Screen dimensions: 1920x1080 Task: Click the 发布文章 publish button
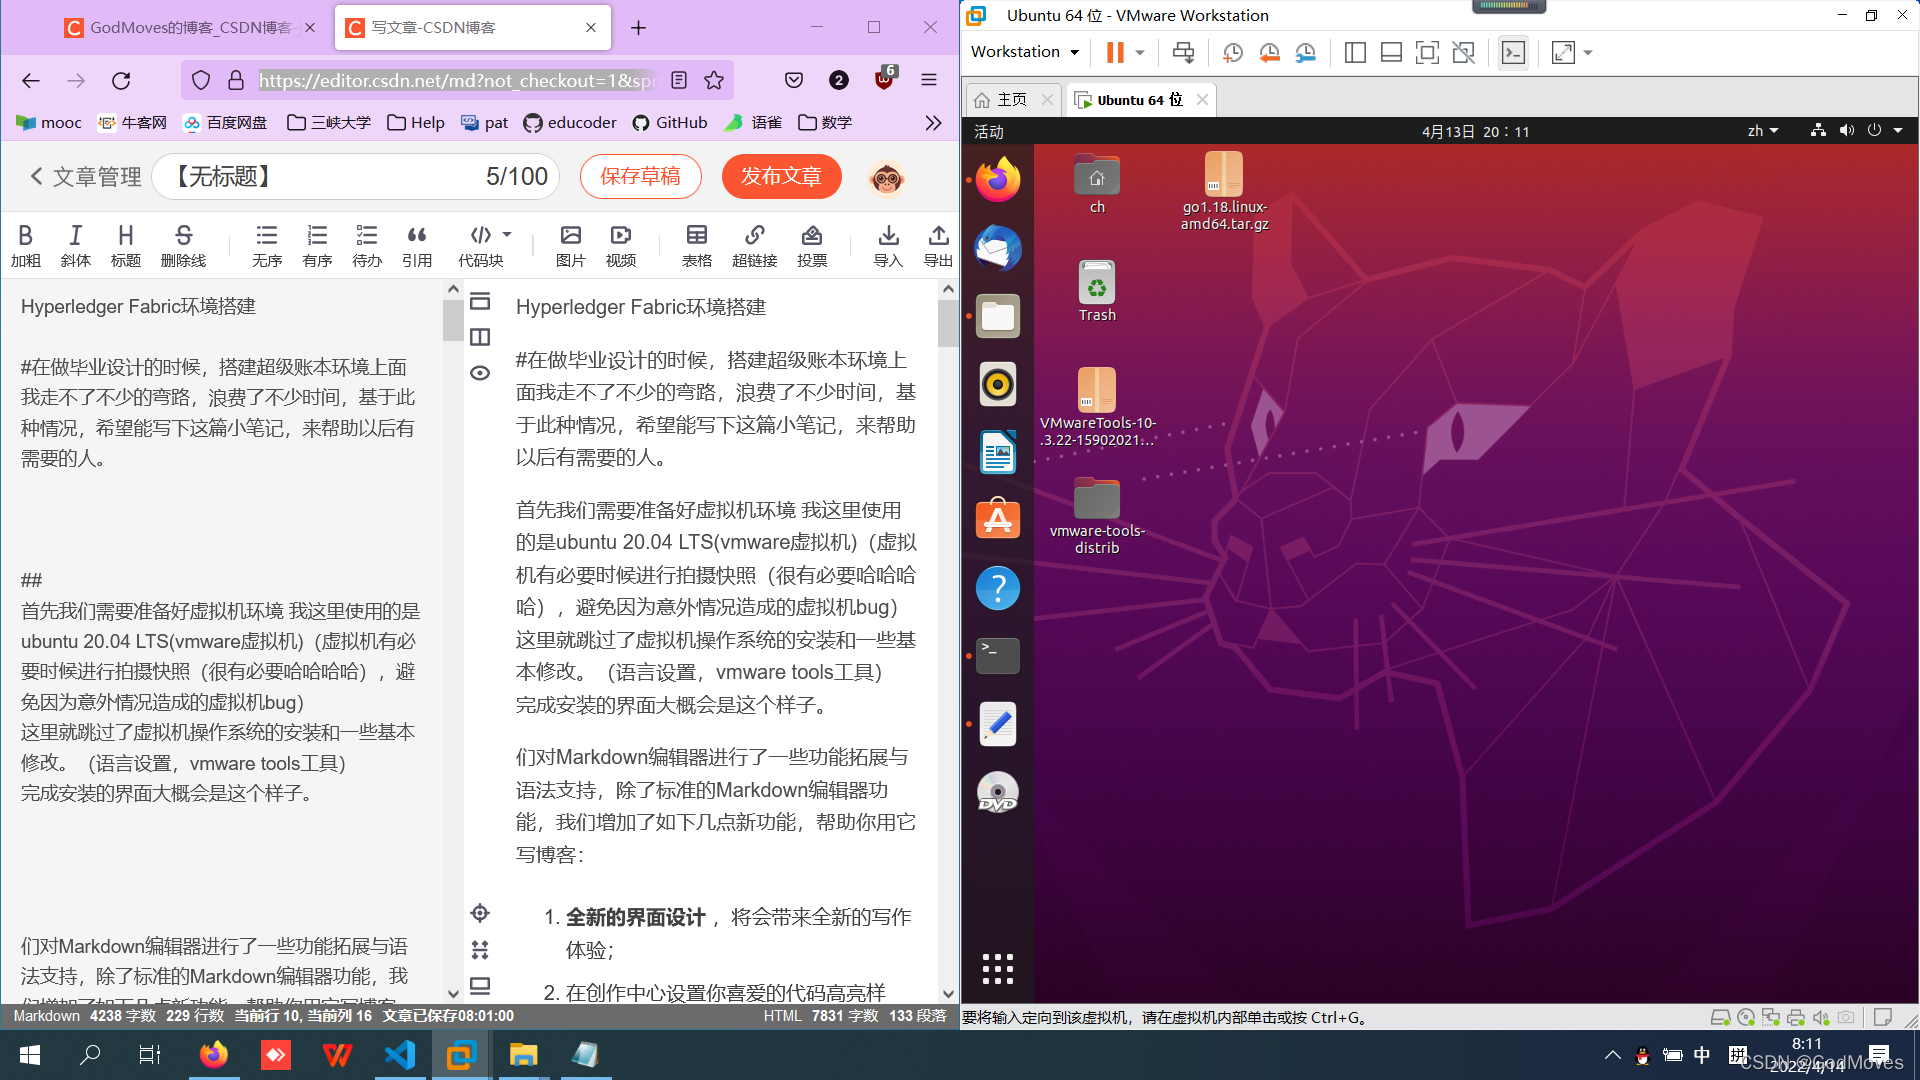point(782,176)
